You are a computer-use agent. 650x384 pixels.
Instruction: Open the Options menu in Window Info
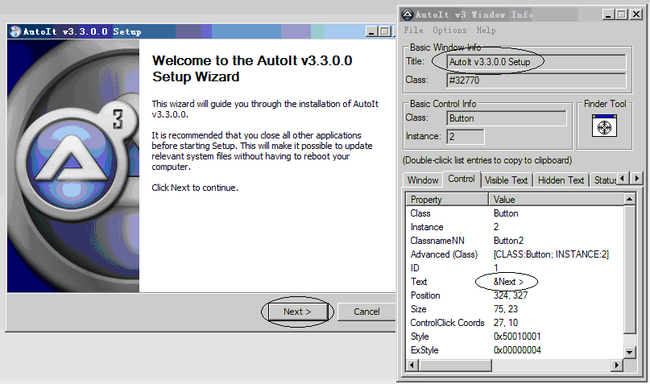click(x=449, y=30)
